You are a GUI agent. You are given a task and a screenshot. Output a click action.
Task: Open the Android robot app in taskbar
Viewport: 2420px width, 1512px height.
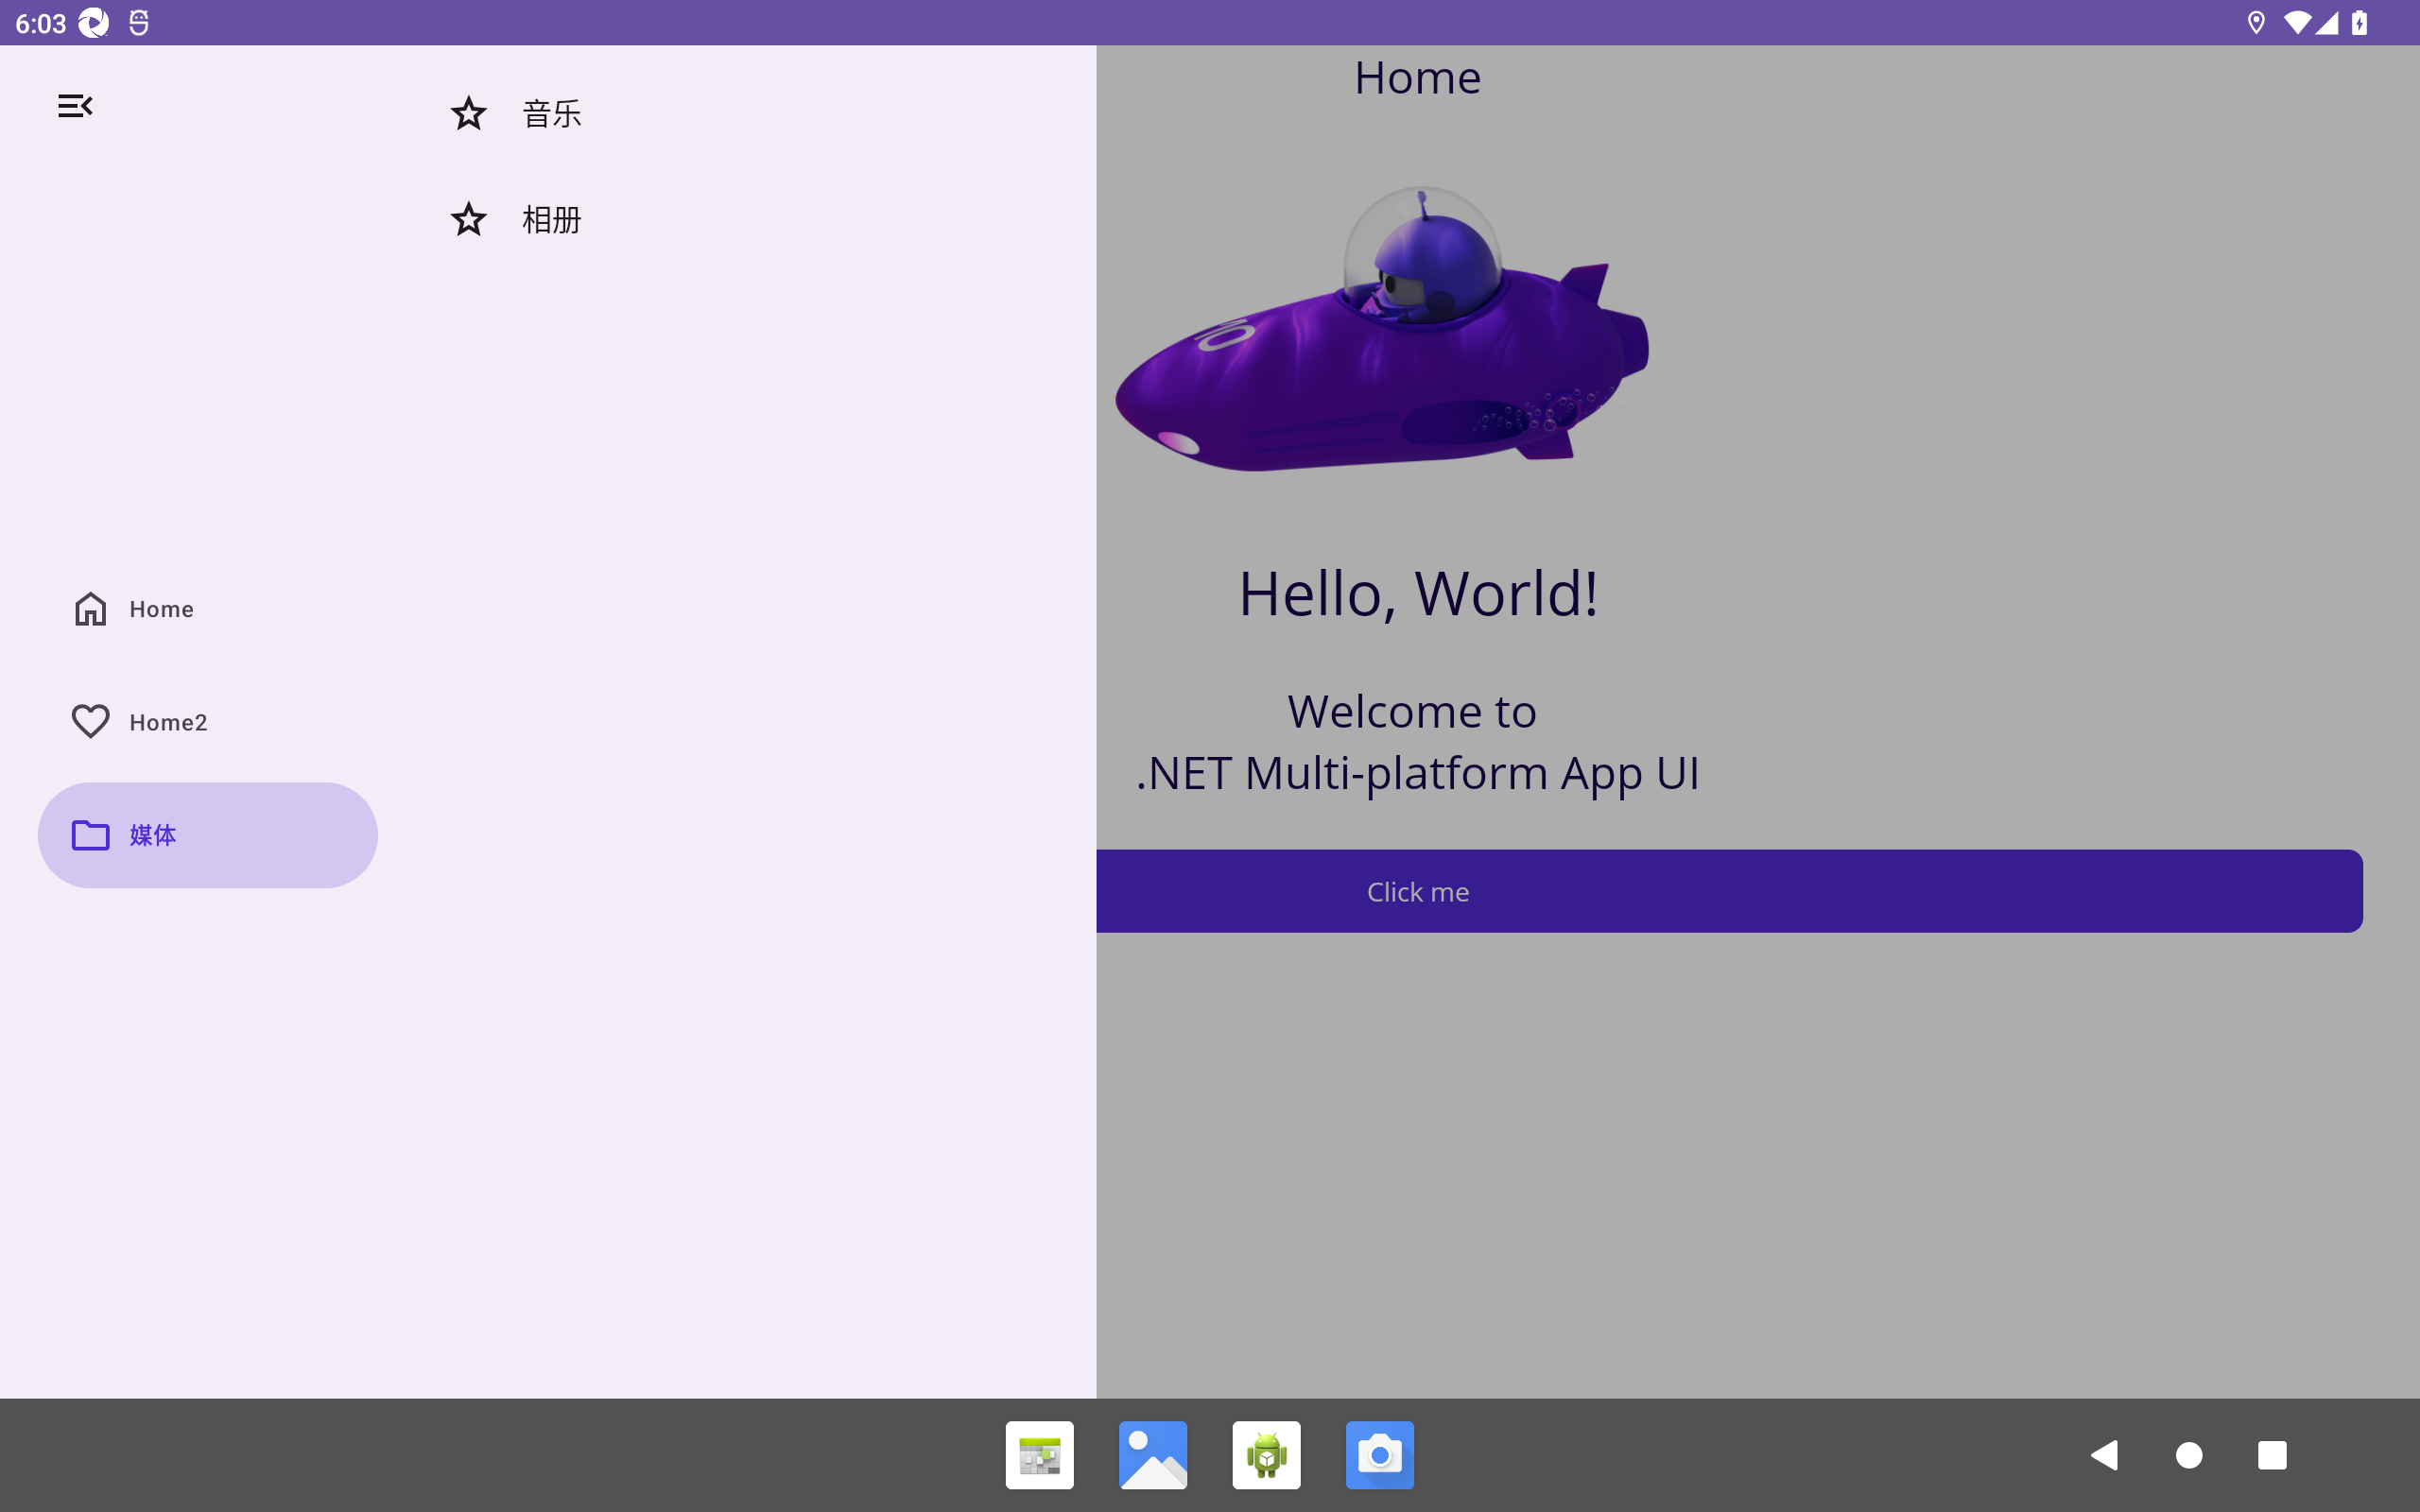point(1266,1454)
